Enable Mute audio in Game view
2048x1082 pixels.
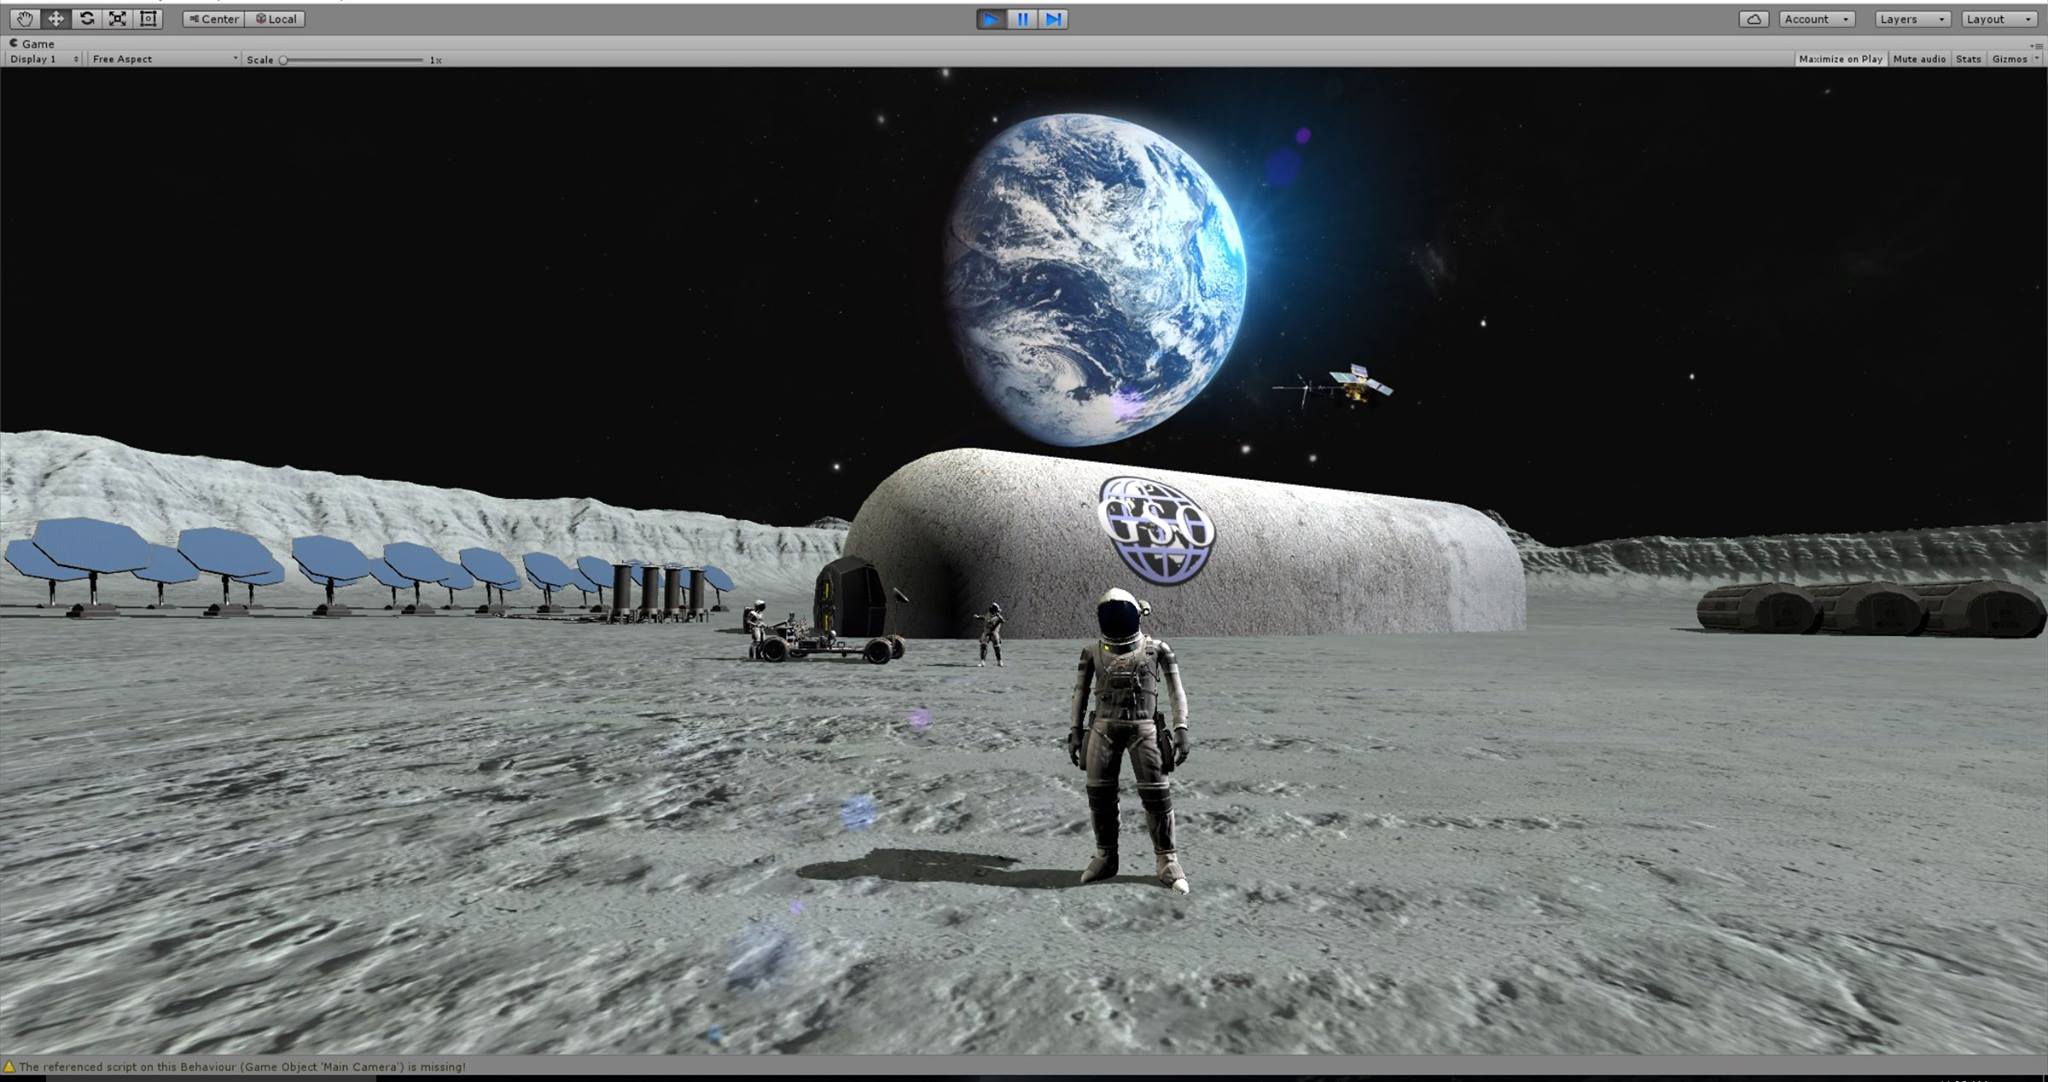coord(1919,59)
